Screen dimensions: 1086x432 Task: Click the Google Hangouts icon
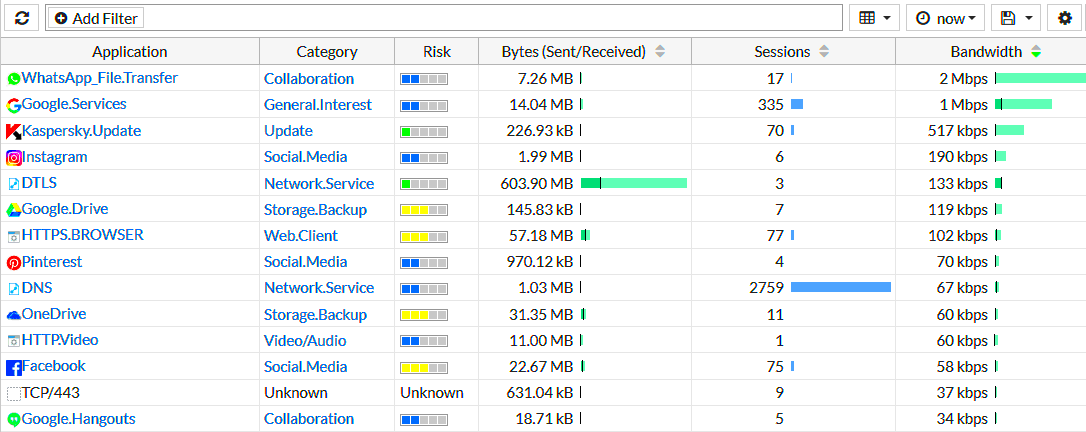(x=14, y=420)
